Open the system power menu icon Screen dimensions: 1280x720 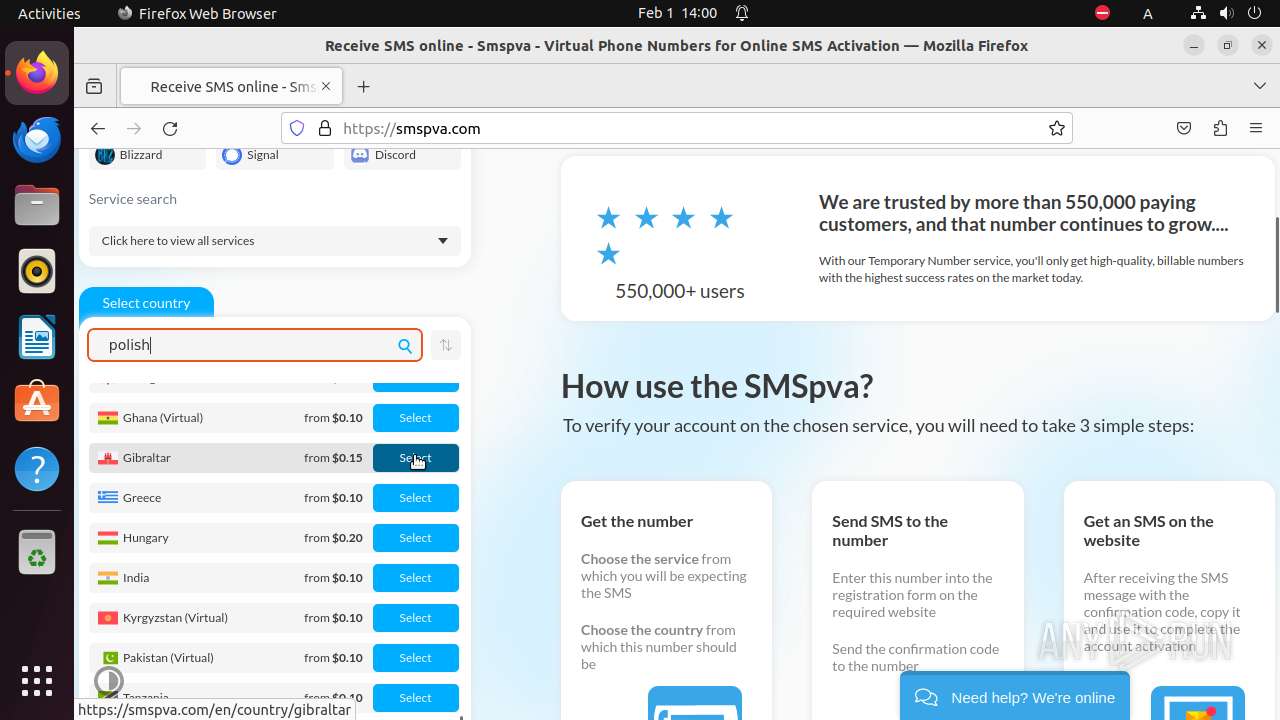click(x=1256, y=13)
